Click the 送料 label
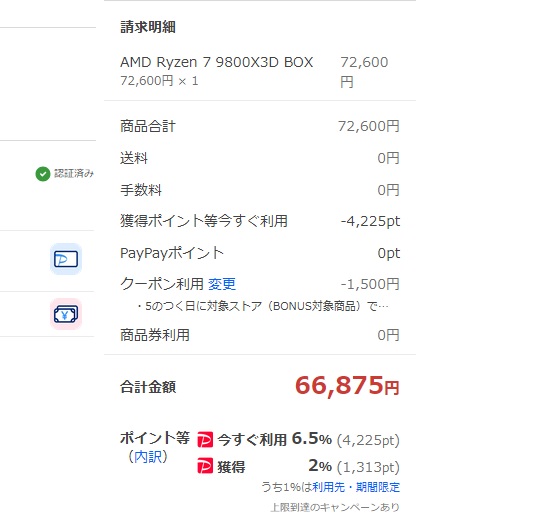 134,158
